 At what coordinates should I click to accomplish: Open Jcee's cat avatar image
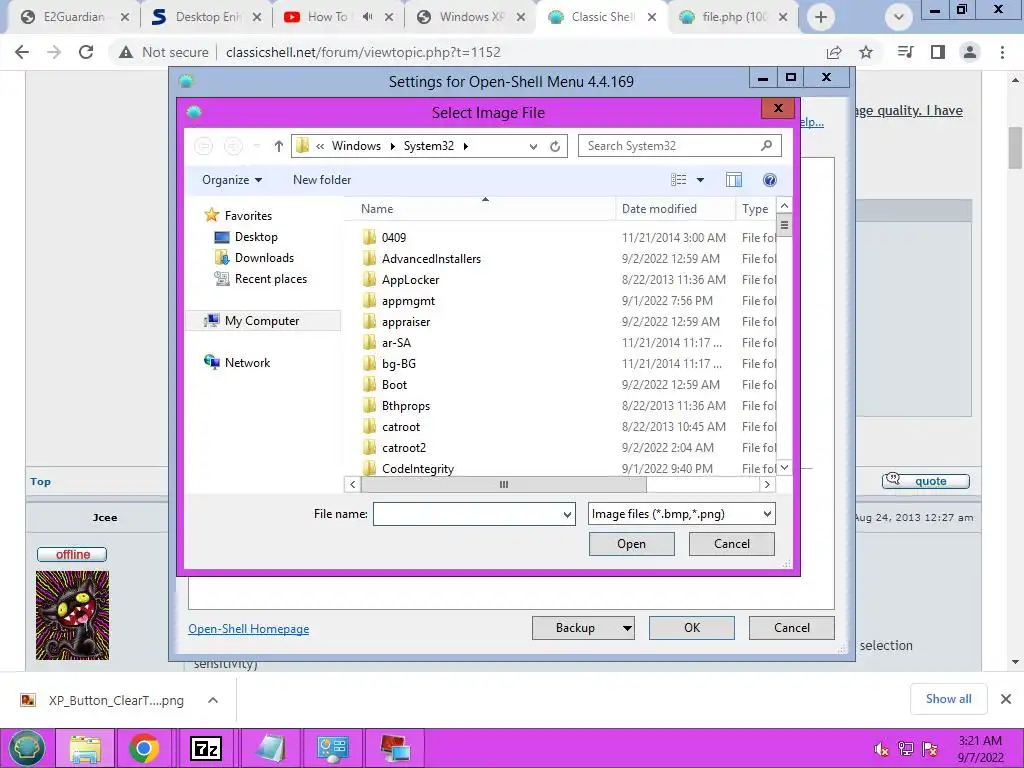tap(72, 615)
